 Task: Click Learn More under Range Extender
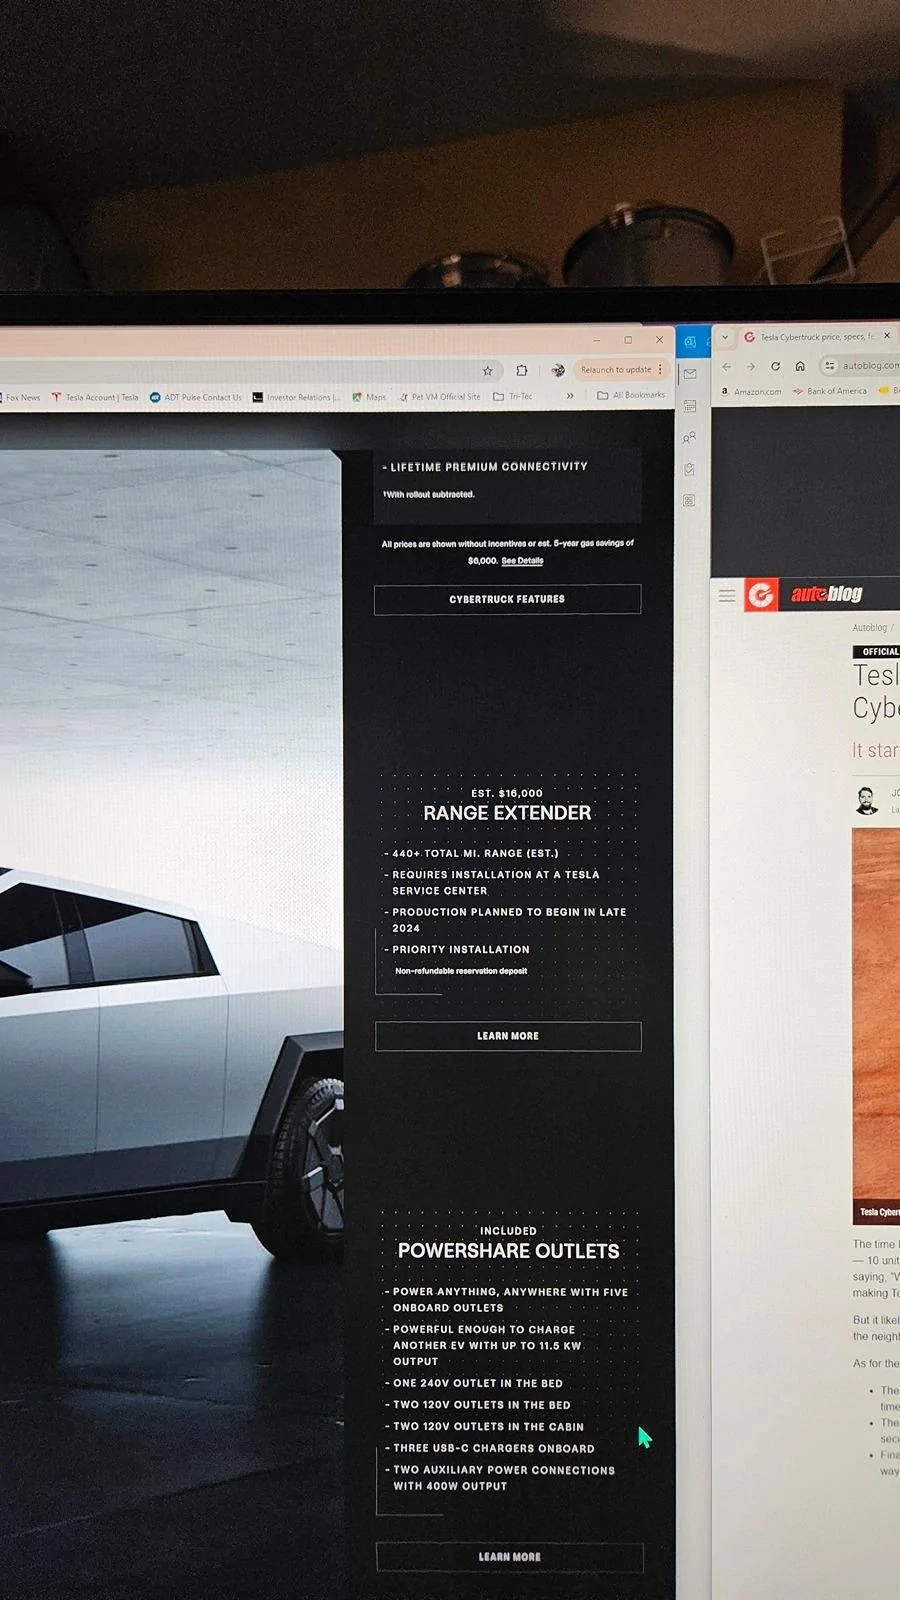click(x=508, y=1036)
